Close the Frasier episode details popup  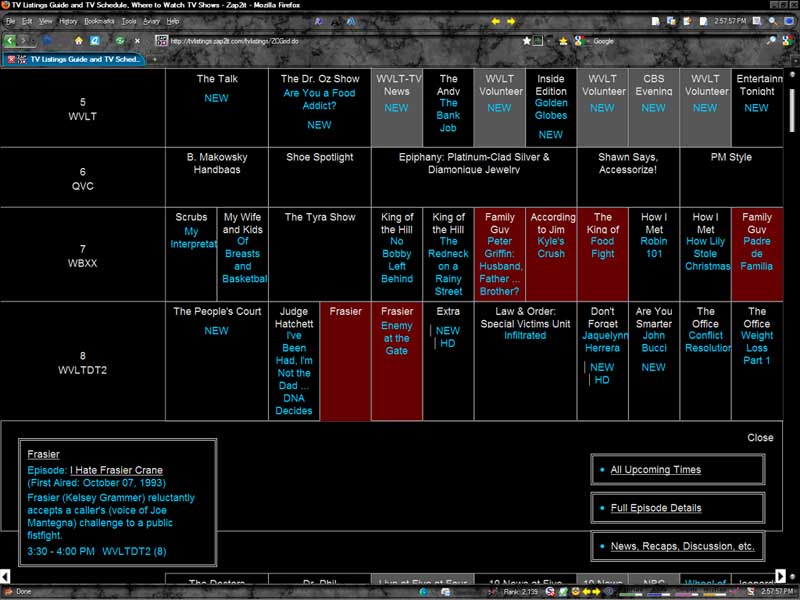point(760,438)
